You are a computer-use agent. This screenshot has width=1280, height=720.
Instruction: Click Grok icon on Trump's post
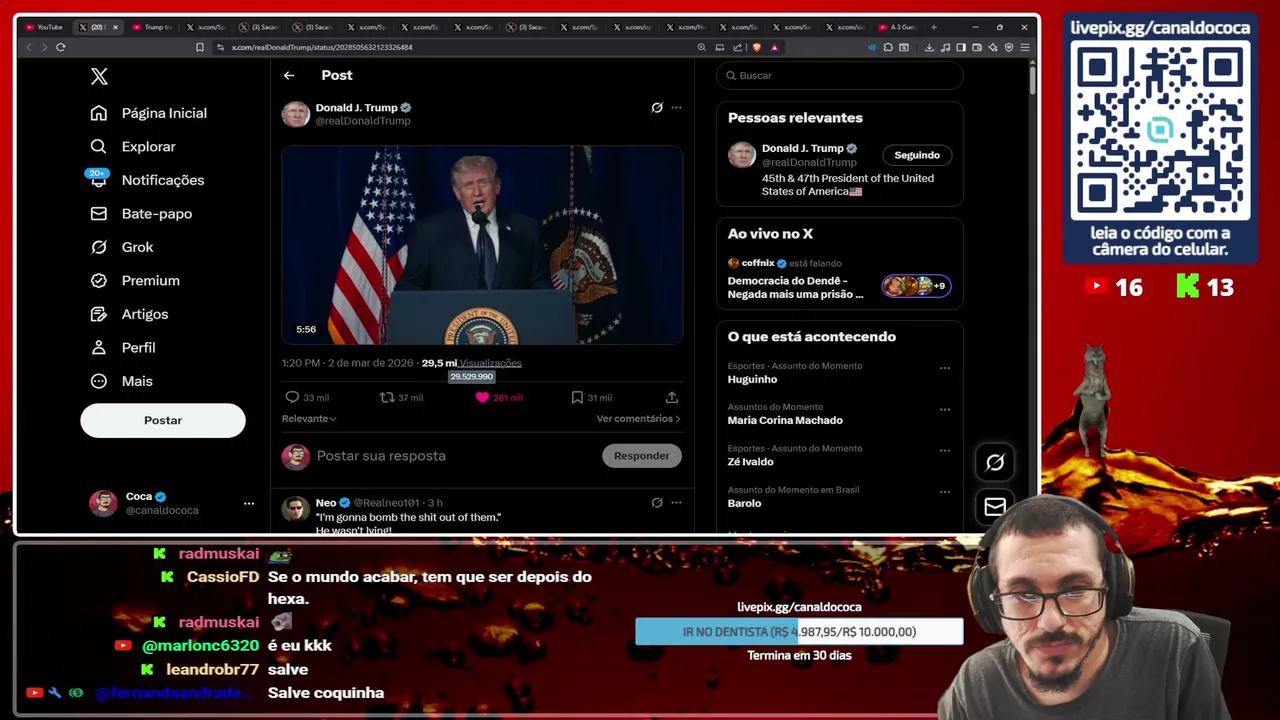pyautogui.click(x=657, y=108)
